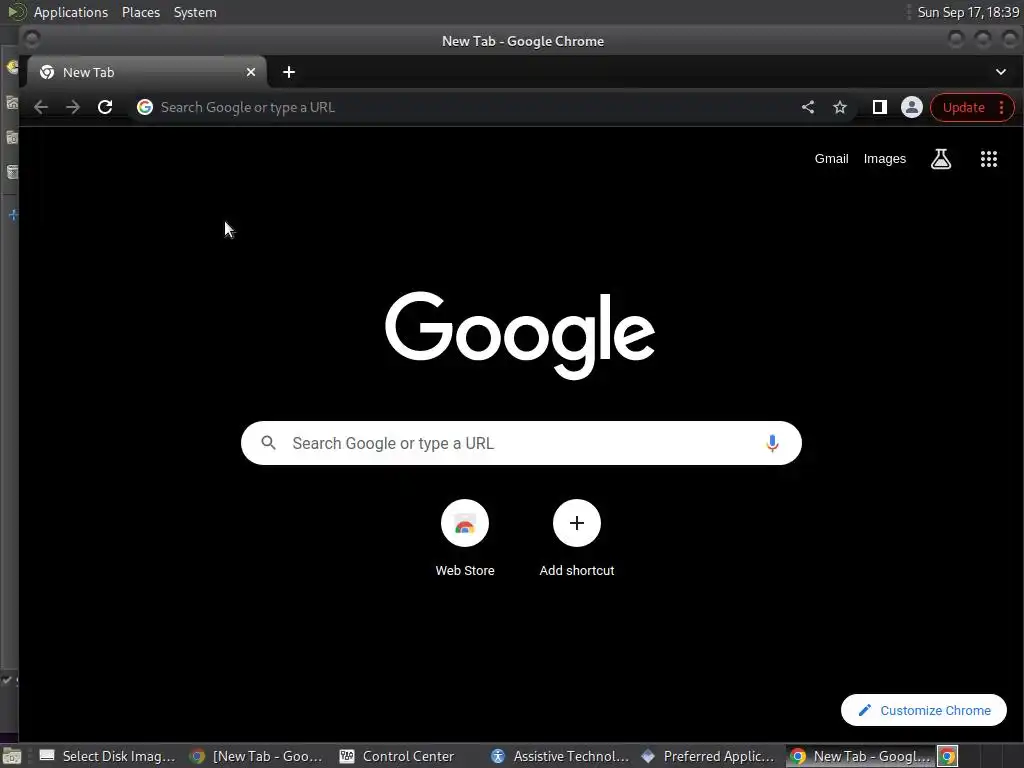1024x768 pixels.
Task: Open Gmail link
Action: point(831,159)
